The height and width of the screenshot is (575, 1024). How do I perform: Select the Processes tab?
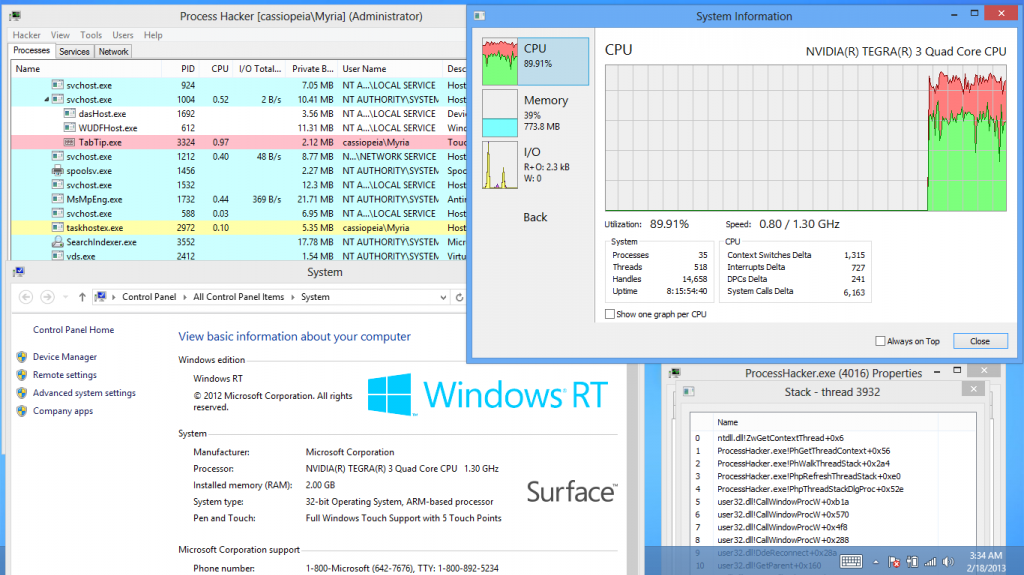31,50
